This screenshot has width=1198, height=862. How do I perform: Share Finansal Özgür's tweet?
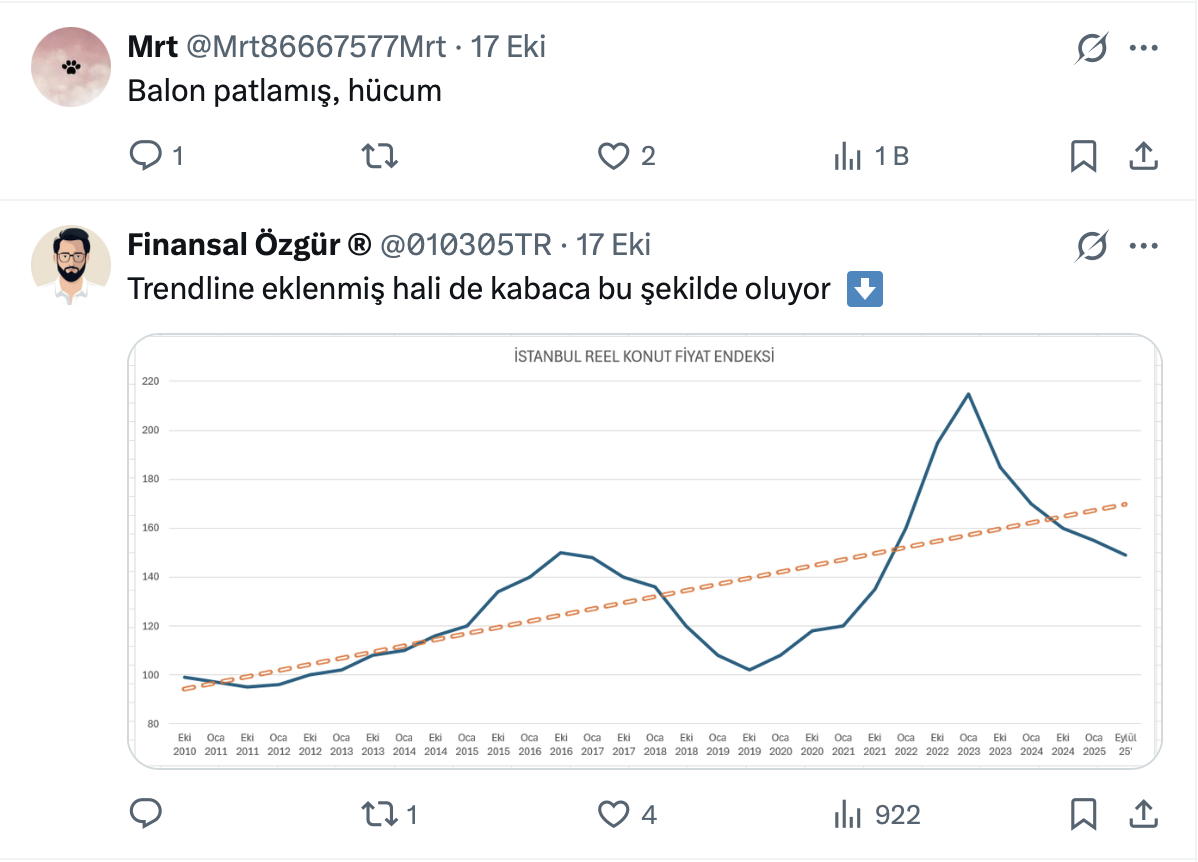1143,814
